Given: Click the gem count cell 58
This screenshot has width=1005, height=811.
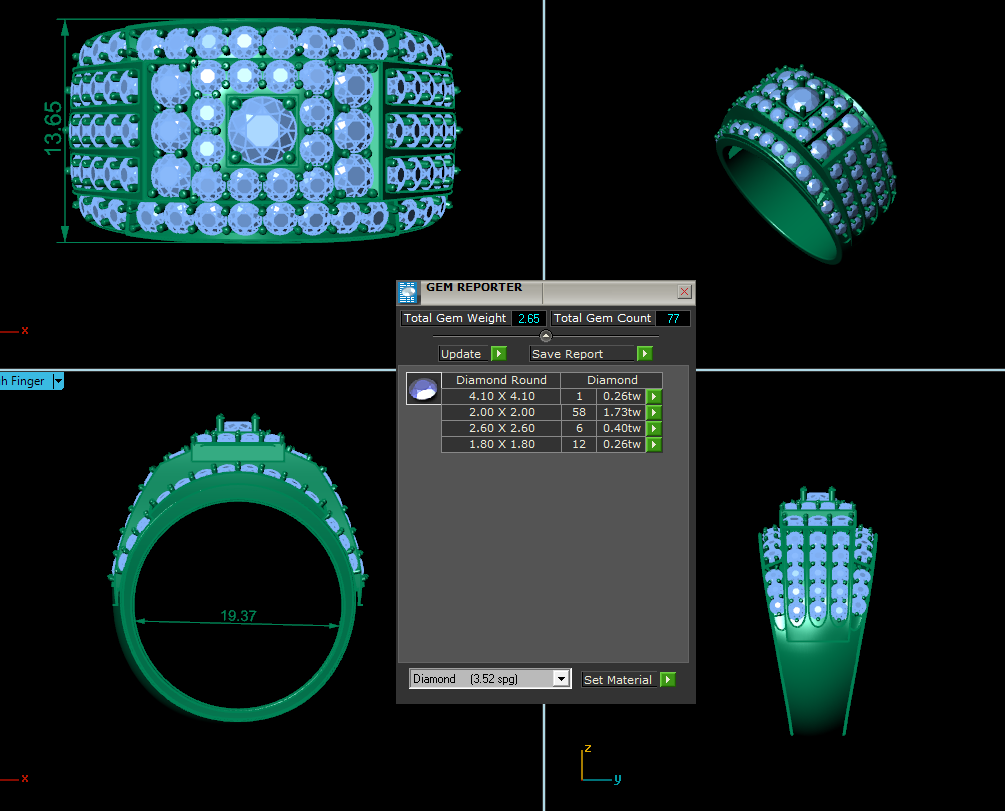Looking at the screenshot, I should pos(579,412).
